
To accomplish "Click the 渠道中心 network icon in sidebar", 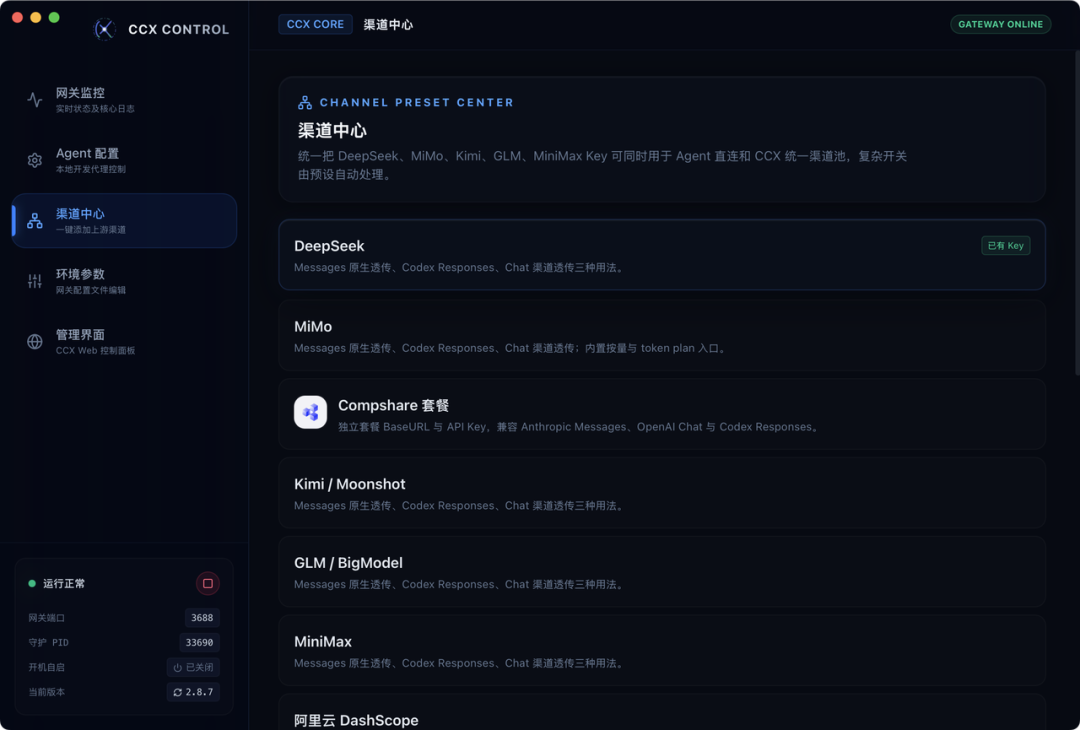I will [34, 220].
